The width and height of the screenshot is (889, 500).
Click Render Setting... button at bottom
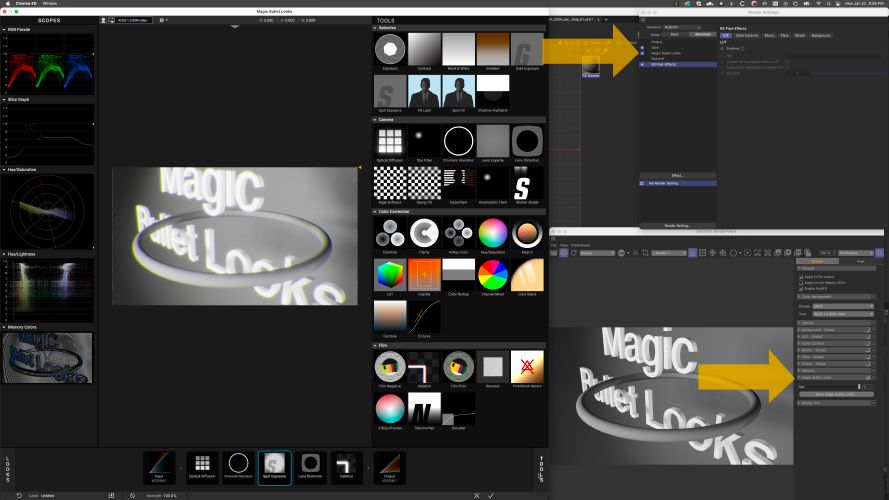678,226
